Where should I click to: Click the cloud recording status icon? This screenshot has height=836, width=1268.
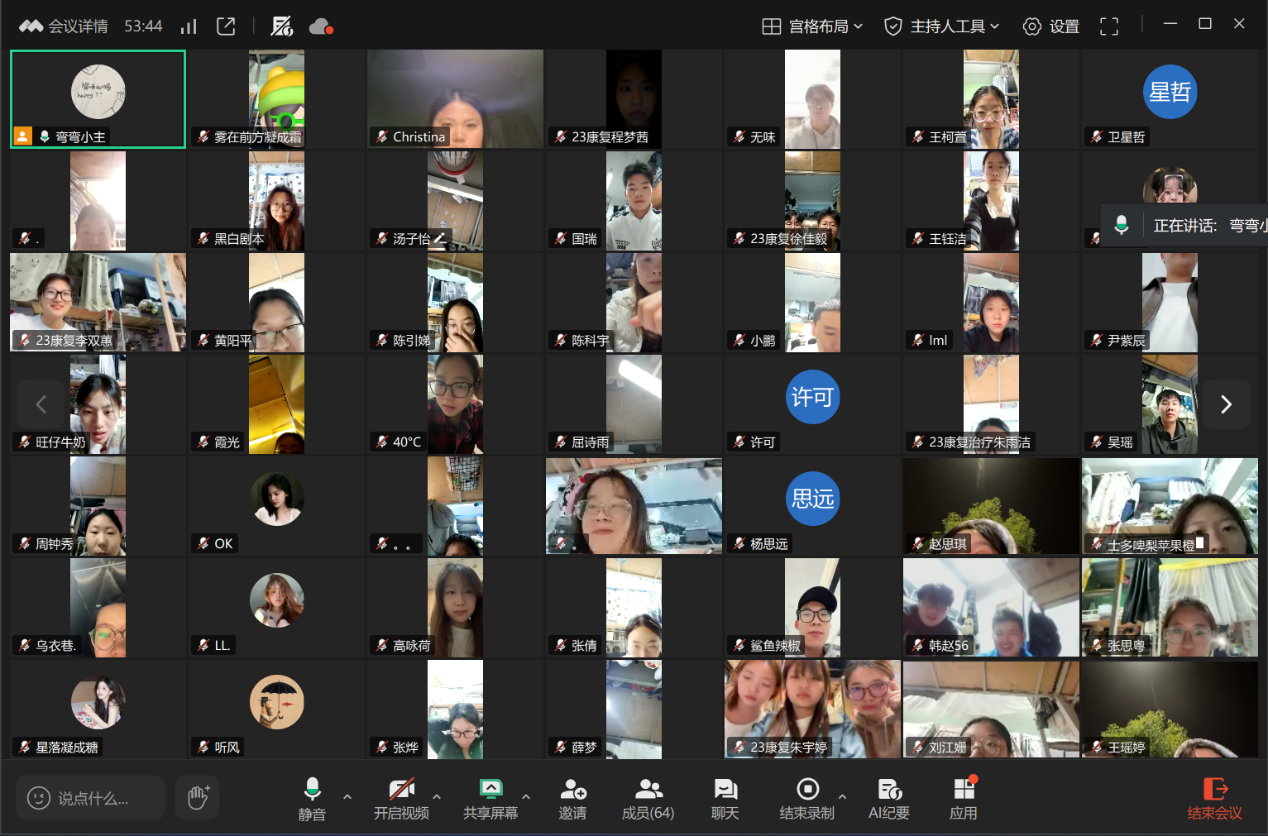coord(321,26)
